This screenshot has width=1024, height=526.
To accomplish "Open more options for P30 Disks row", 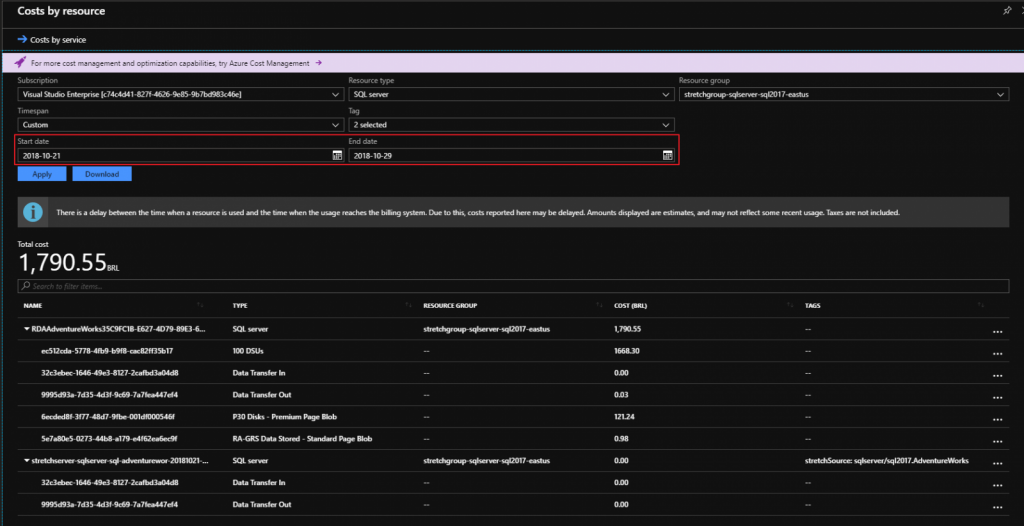I will pos(997,419).
